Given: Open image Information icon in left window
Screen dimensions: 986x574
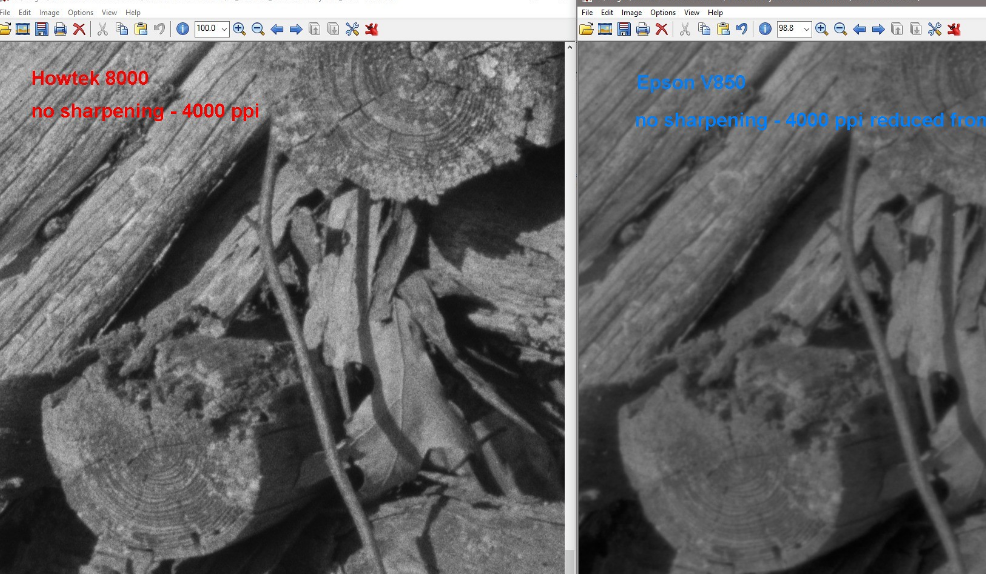Looking at the screenshot, I should click(x=182, y=29).
